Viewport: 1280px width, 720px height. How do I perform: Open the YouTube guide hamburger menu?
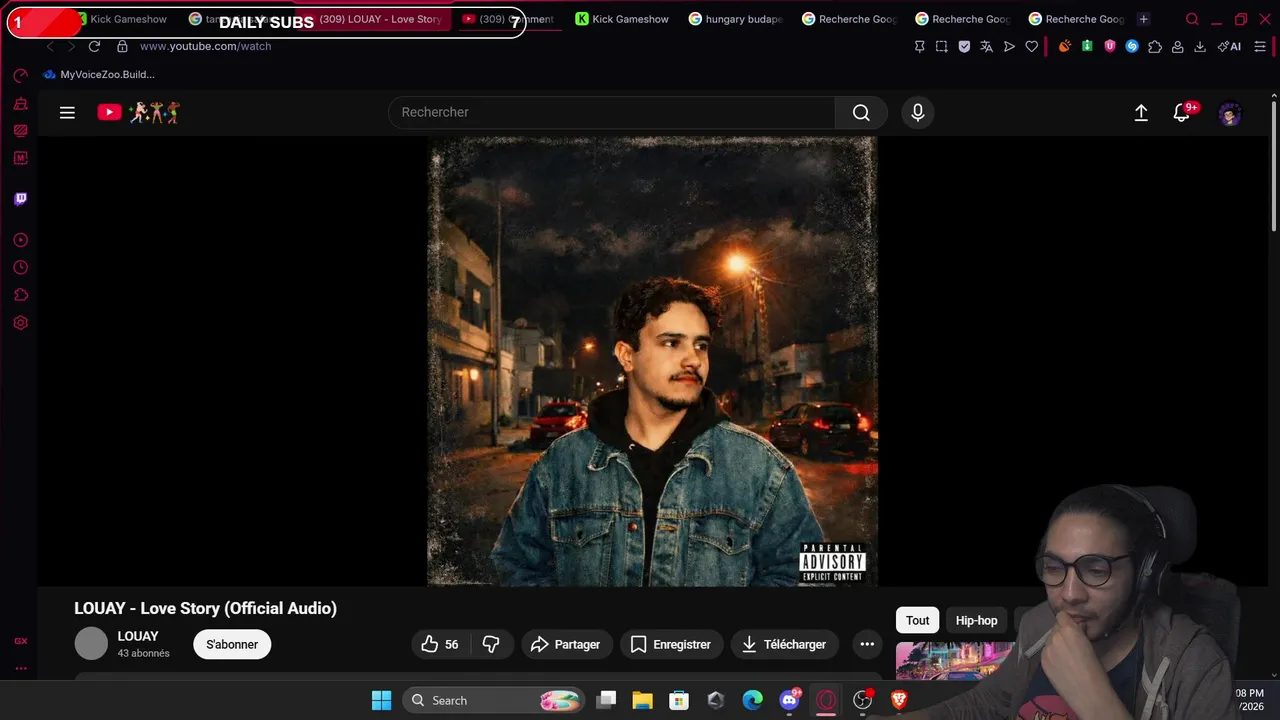(67, 113)
